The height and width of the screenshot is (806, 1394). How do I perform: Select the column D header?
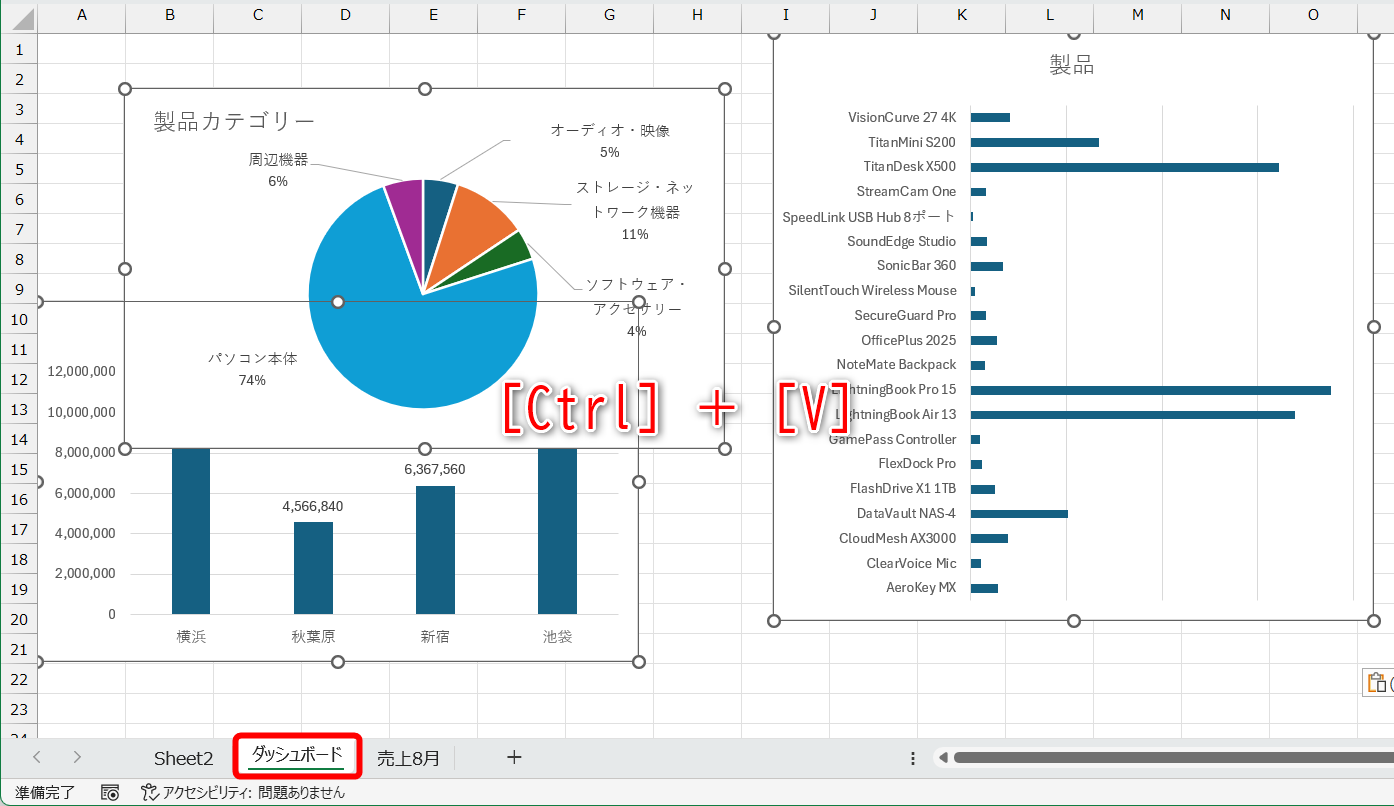[x=345, y=16]
